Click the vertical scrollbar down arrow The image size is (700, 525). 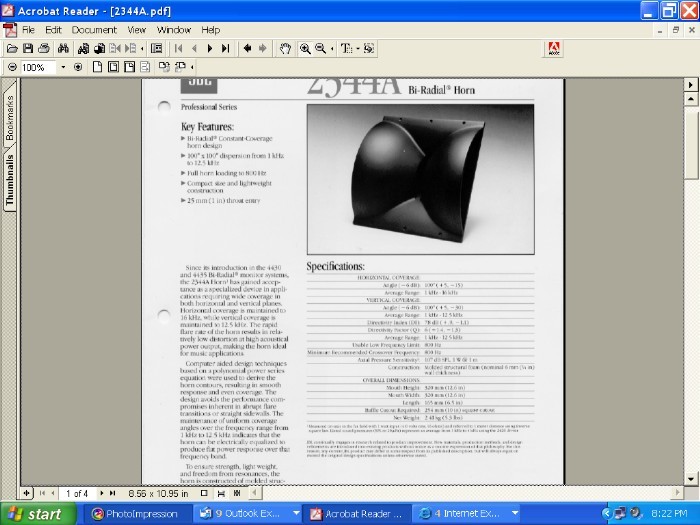point(691,479)
